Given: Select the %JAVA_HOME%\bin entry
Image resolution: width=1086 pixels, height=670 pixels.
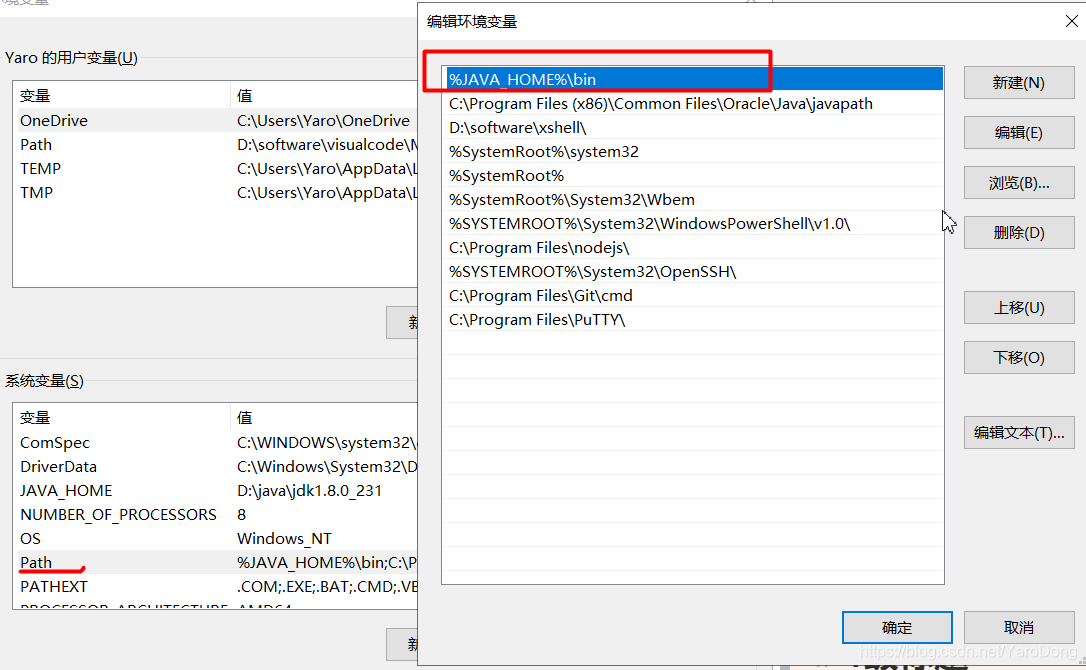Looking at the screenshot, I should (x=693, y=79).
